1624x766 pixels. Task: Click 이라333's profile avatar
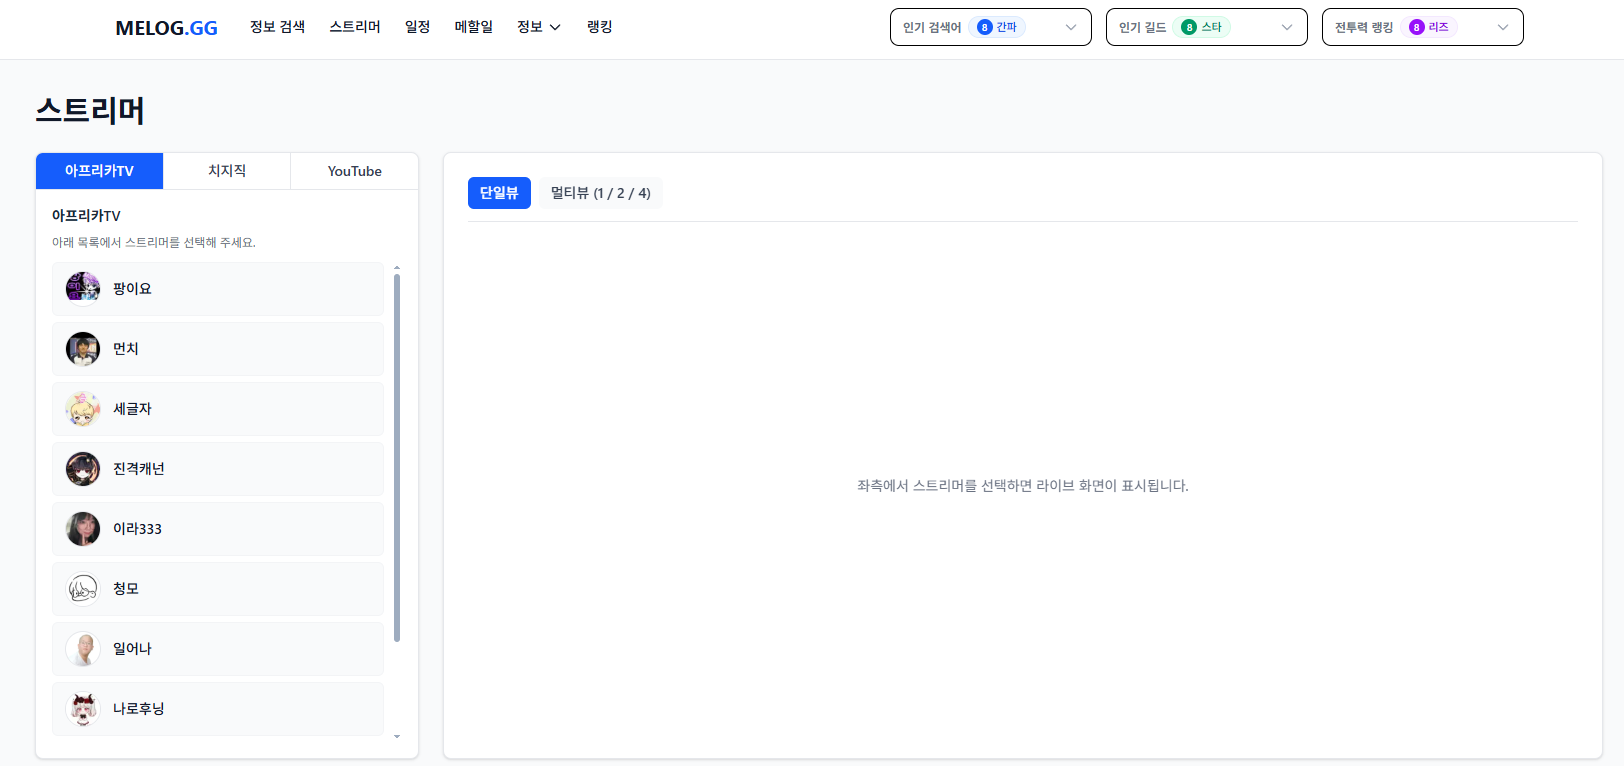pyautogui.click(x=83, y=529)
